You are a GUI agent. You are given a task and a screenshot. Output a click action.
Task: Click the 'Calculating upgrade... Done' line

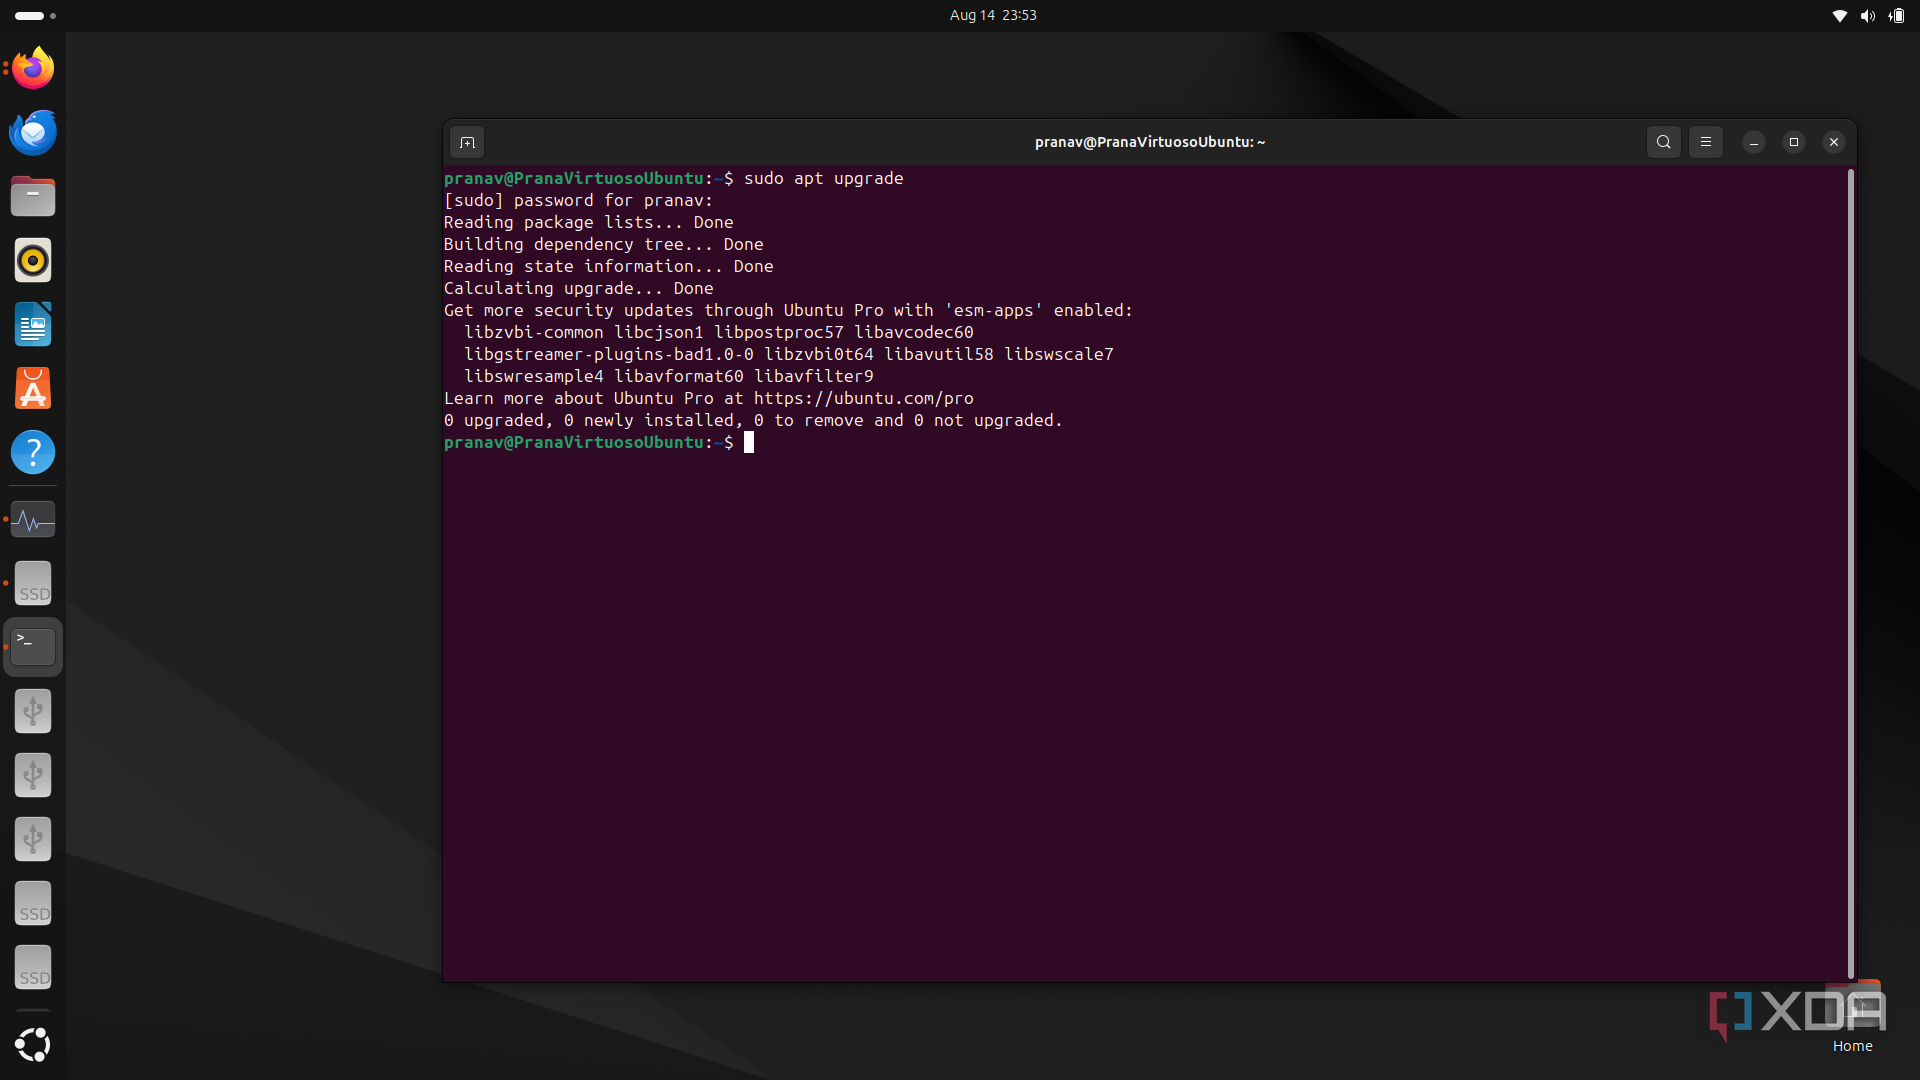(579, 288)
